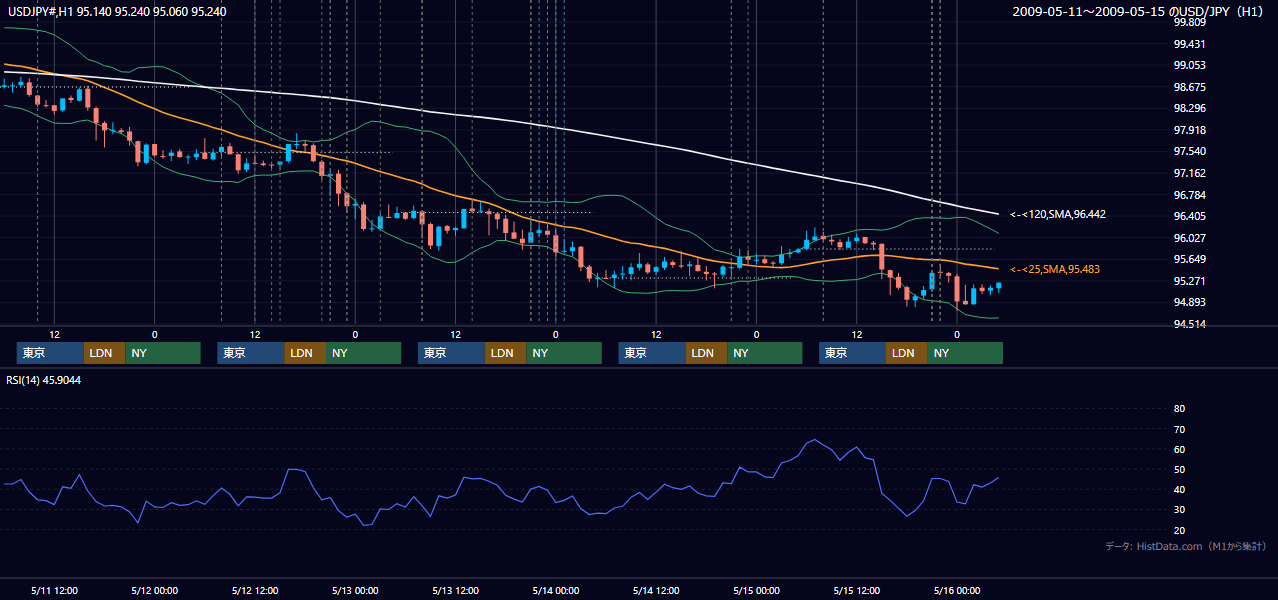This screenshot has height=600, width=1278.
Task: Click price axis level 97.540
Action: [x=1190, y=151]
